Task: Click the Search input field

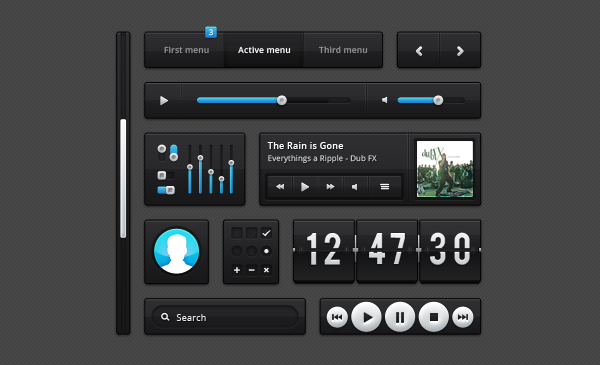Action: [225, 317]
